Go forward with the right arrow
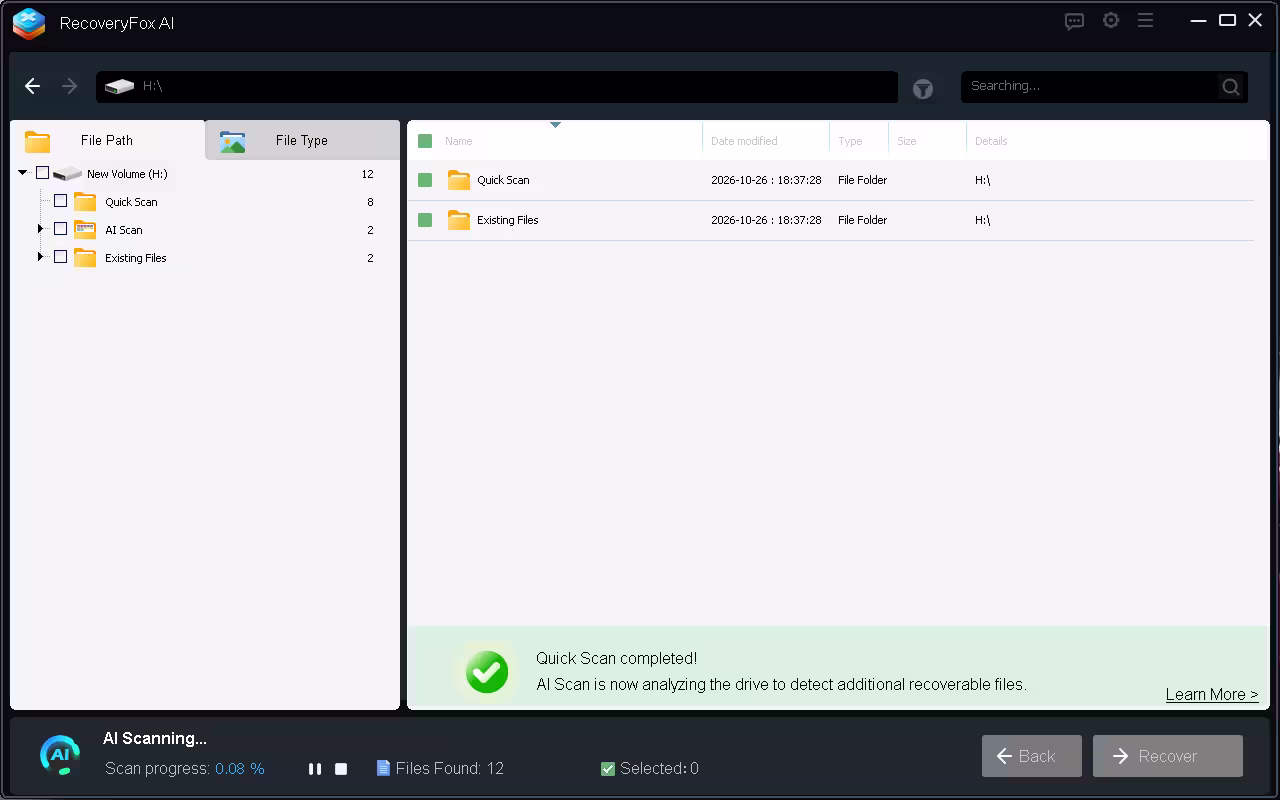The image size is (1280, 800). (x=69, y=86)
